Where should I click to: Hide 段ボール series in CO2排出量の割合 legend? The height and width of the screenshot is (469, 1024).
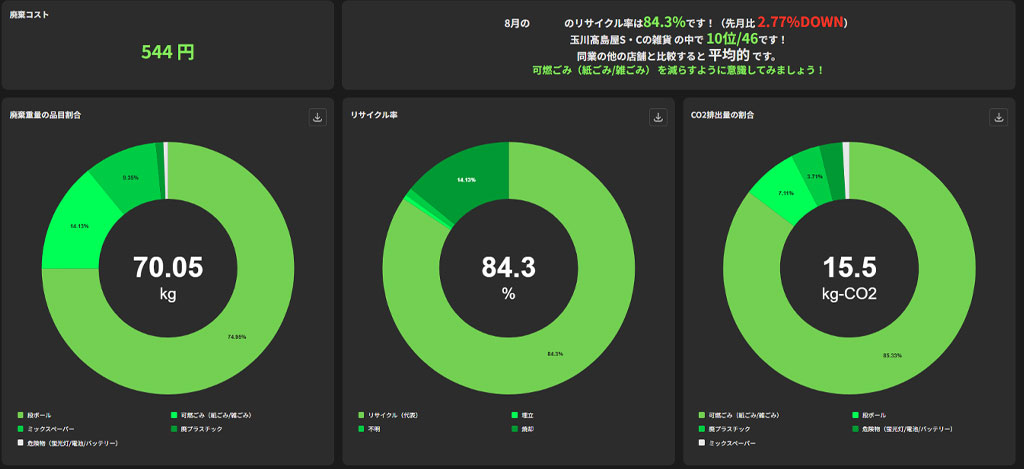point(867,414)
